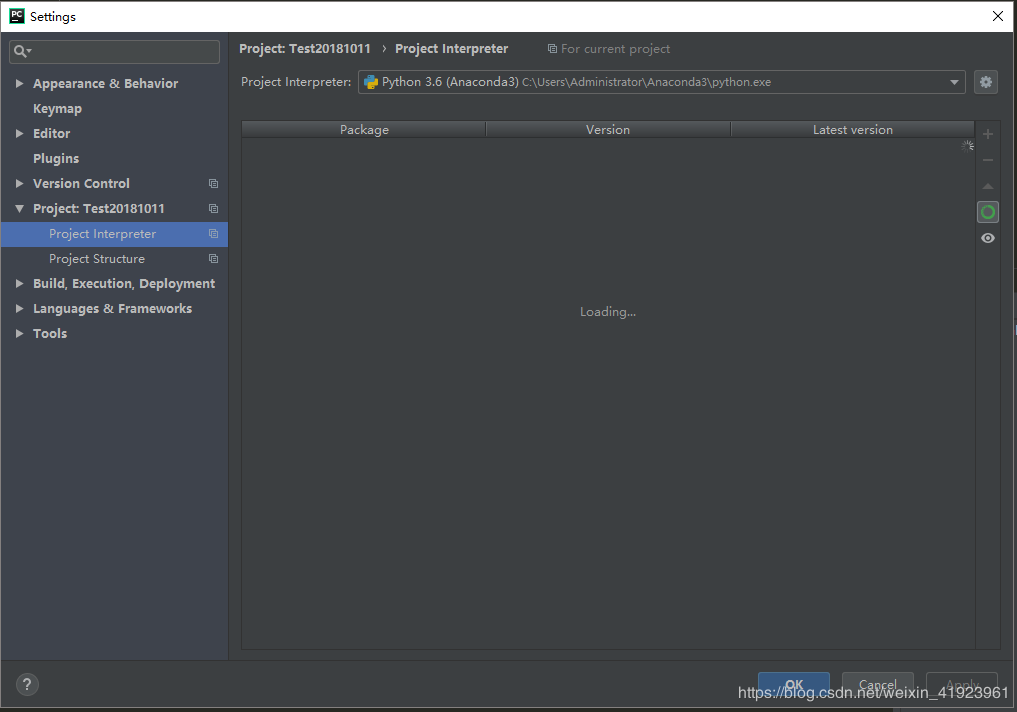
Task: Toggle the green Conda package manager icon
Action: pyautogui.click(x=988, y=212)
